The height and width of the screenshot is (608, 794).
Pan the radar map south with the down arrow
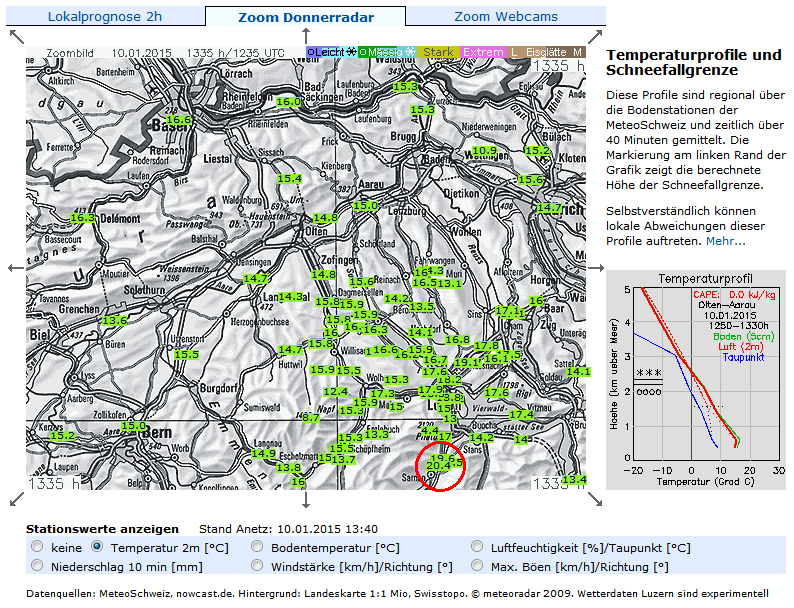(305, 500)
